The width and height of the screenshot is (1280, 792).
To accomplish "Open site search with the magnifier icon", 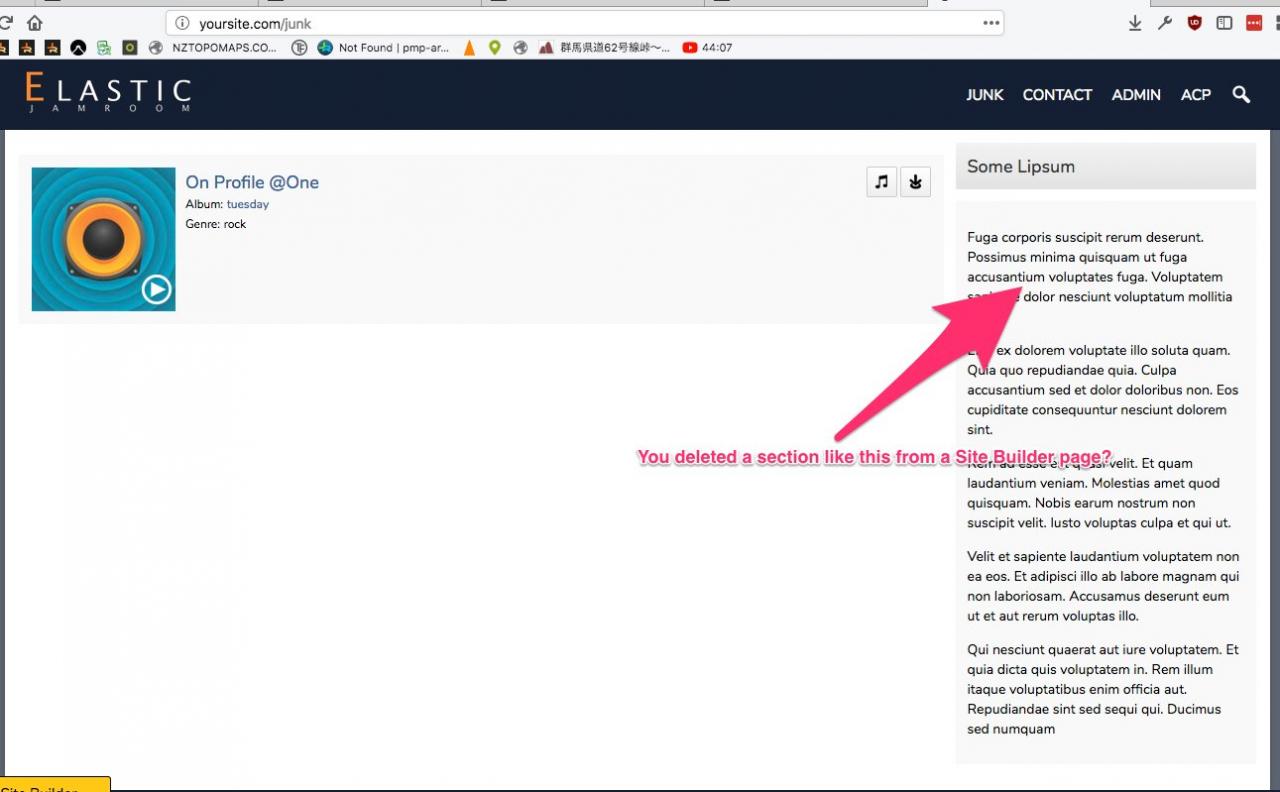I will coord(1241,95).
